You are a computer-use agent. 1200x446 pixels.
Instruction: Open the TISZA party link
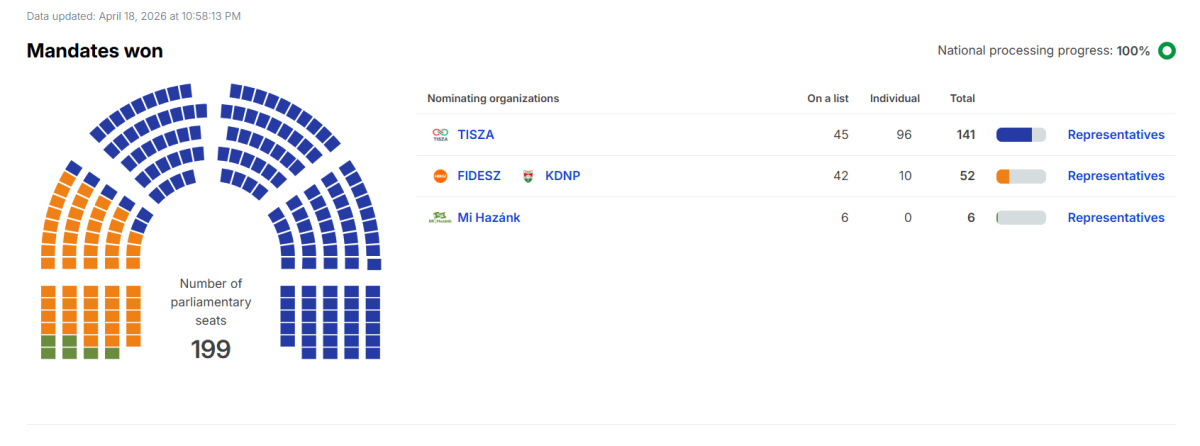(476, 135)
